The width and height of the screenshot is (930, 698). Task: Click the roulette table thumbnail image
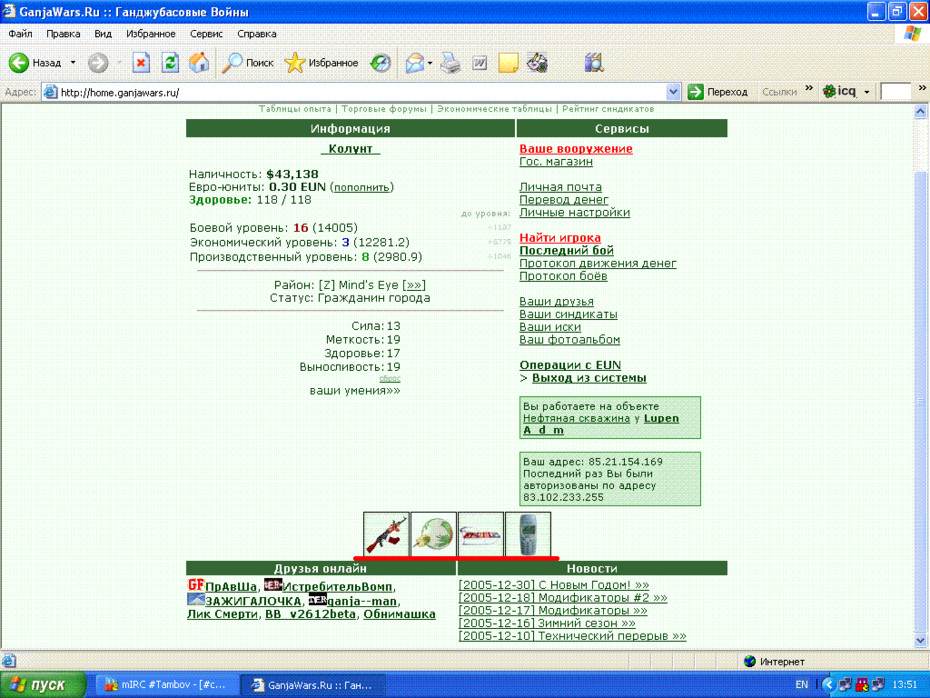[x=481, y=534]
